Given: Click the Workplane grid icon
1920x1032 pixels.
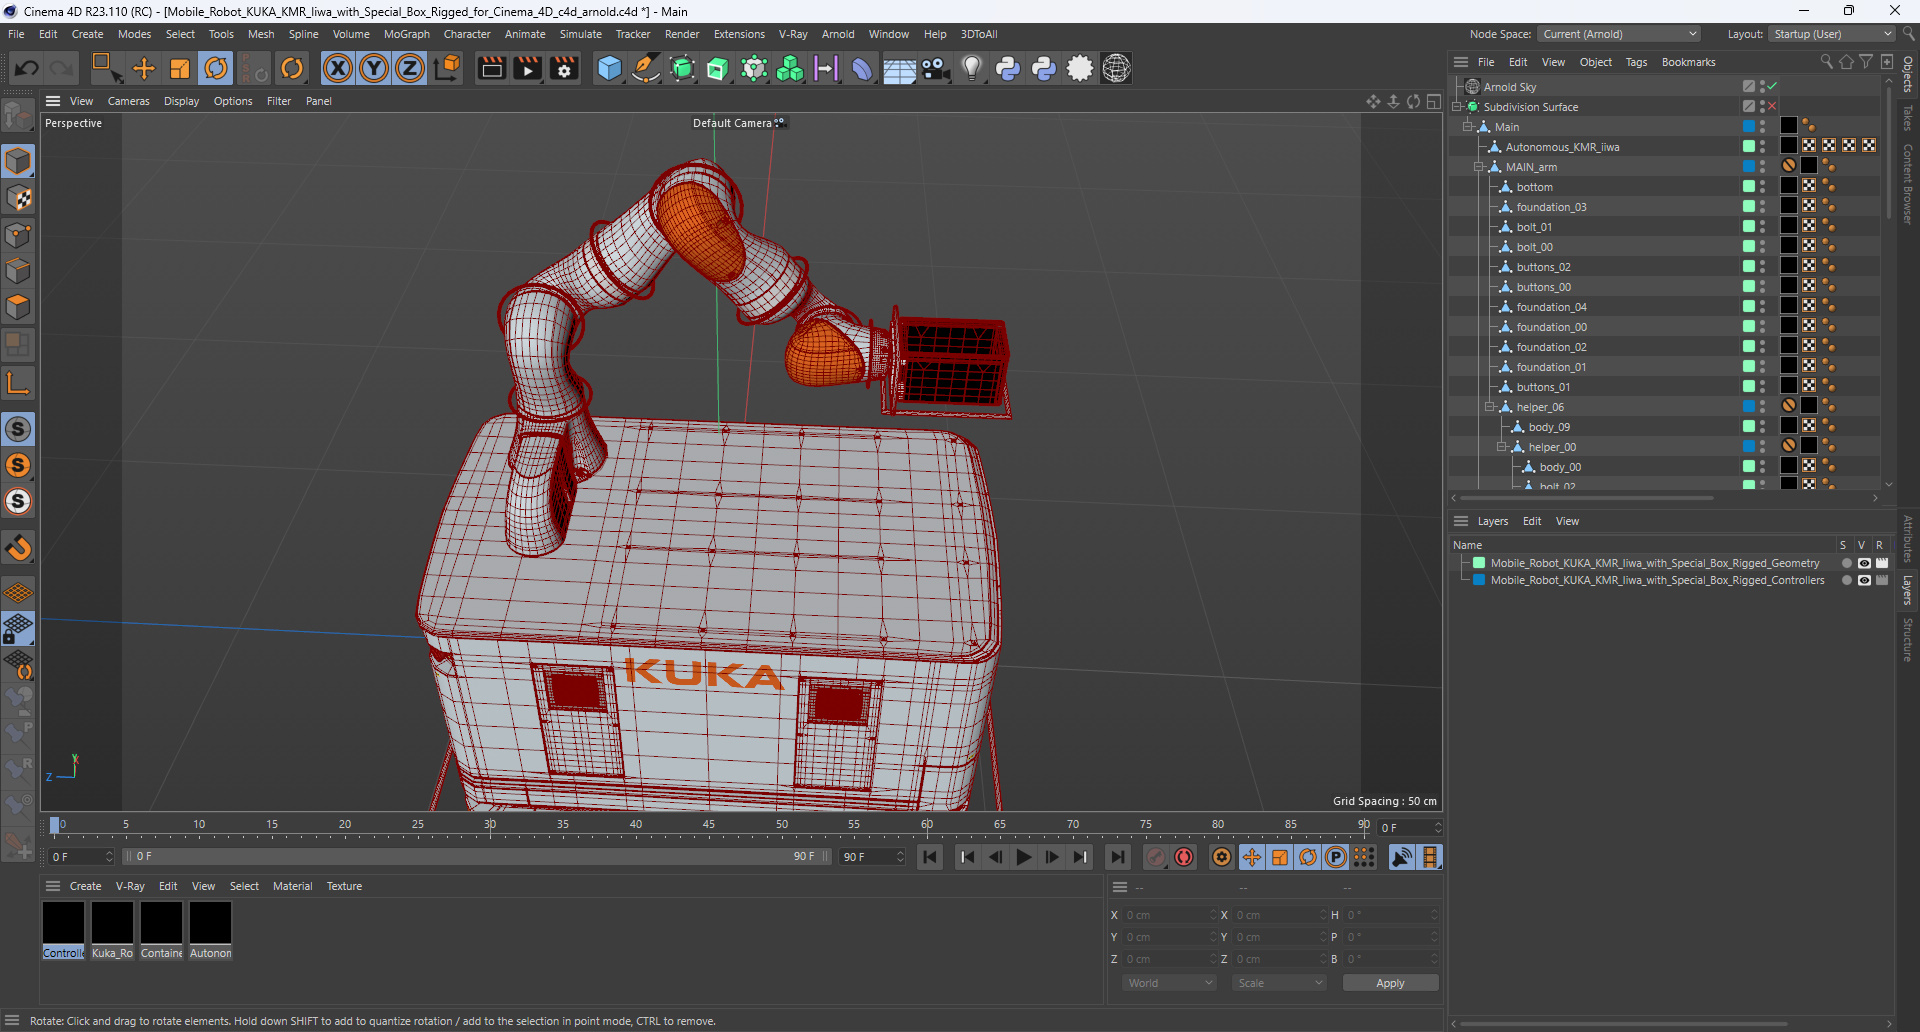Looking at the screenshot, I should tap(18, 592).
